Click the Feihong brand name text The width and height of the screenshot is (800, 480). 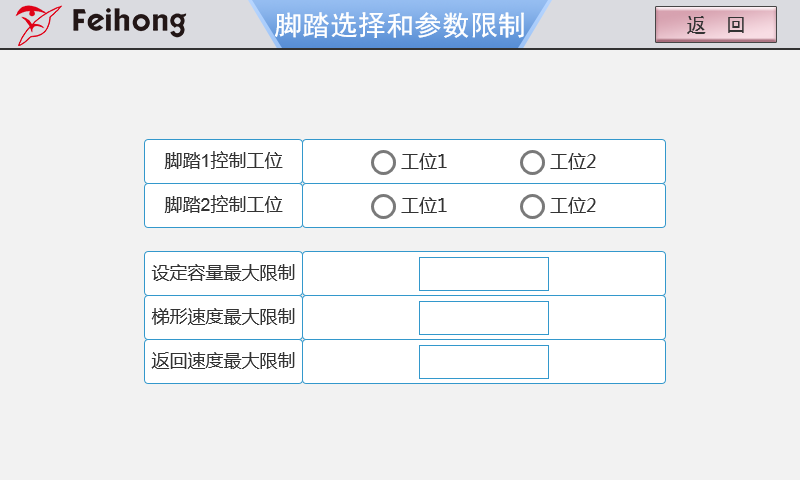click(x=128, y=22)
